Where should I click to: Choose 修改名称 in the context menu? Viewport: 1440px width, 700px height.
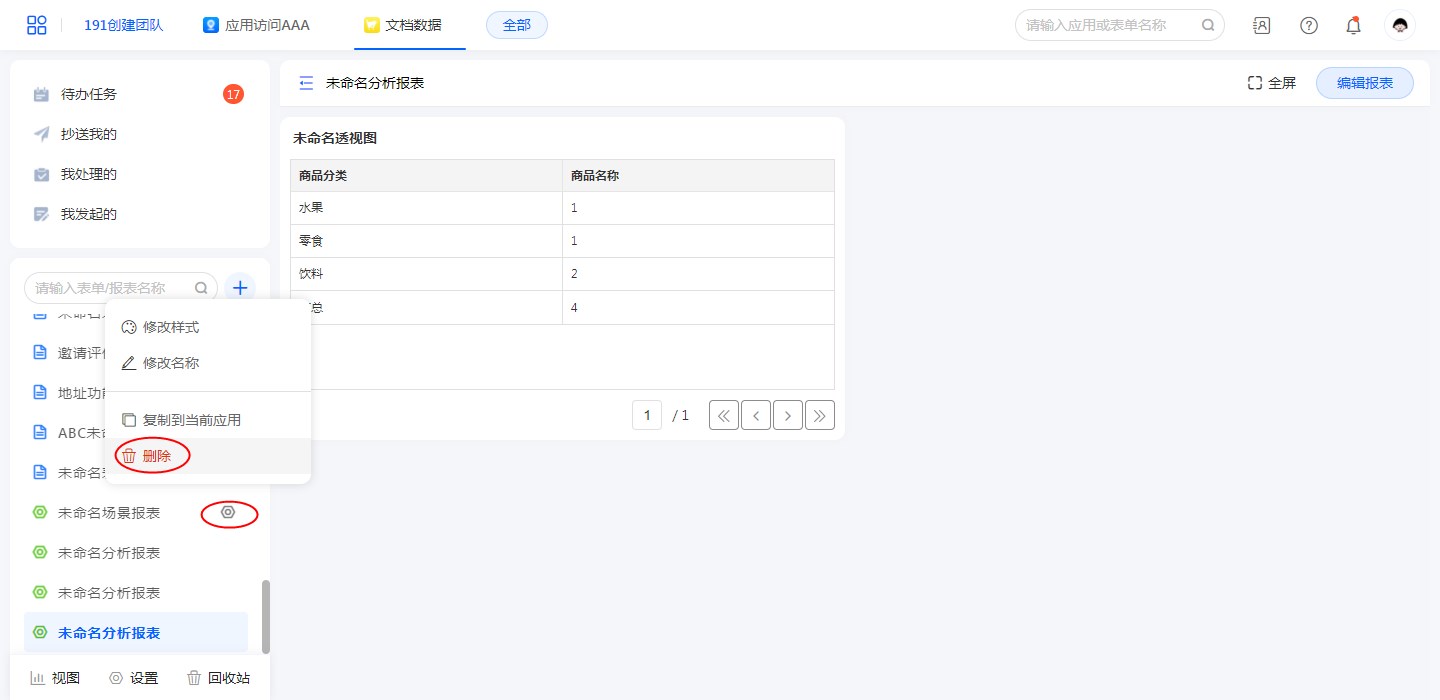pyautogui.click(x=170, y=363)
